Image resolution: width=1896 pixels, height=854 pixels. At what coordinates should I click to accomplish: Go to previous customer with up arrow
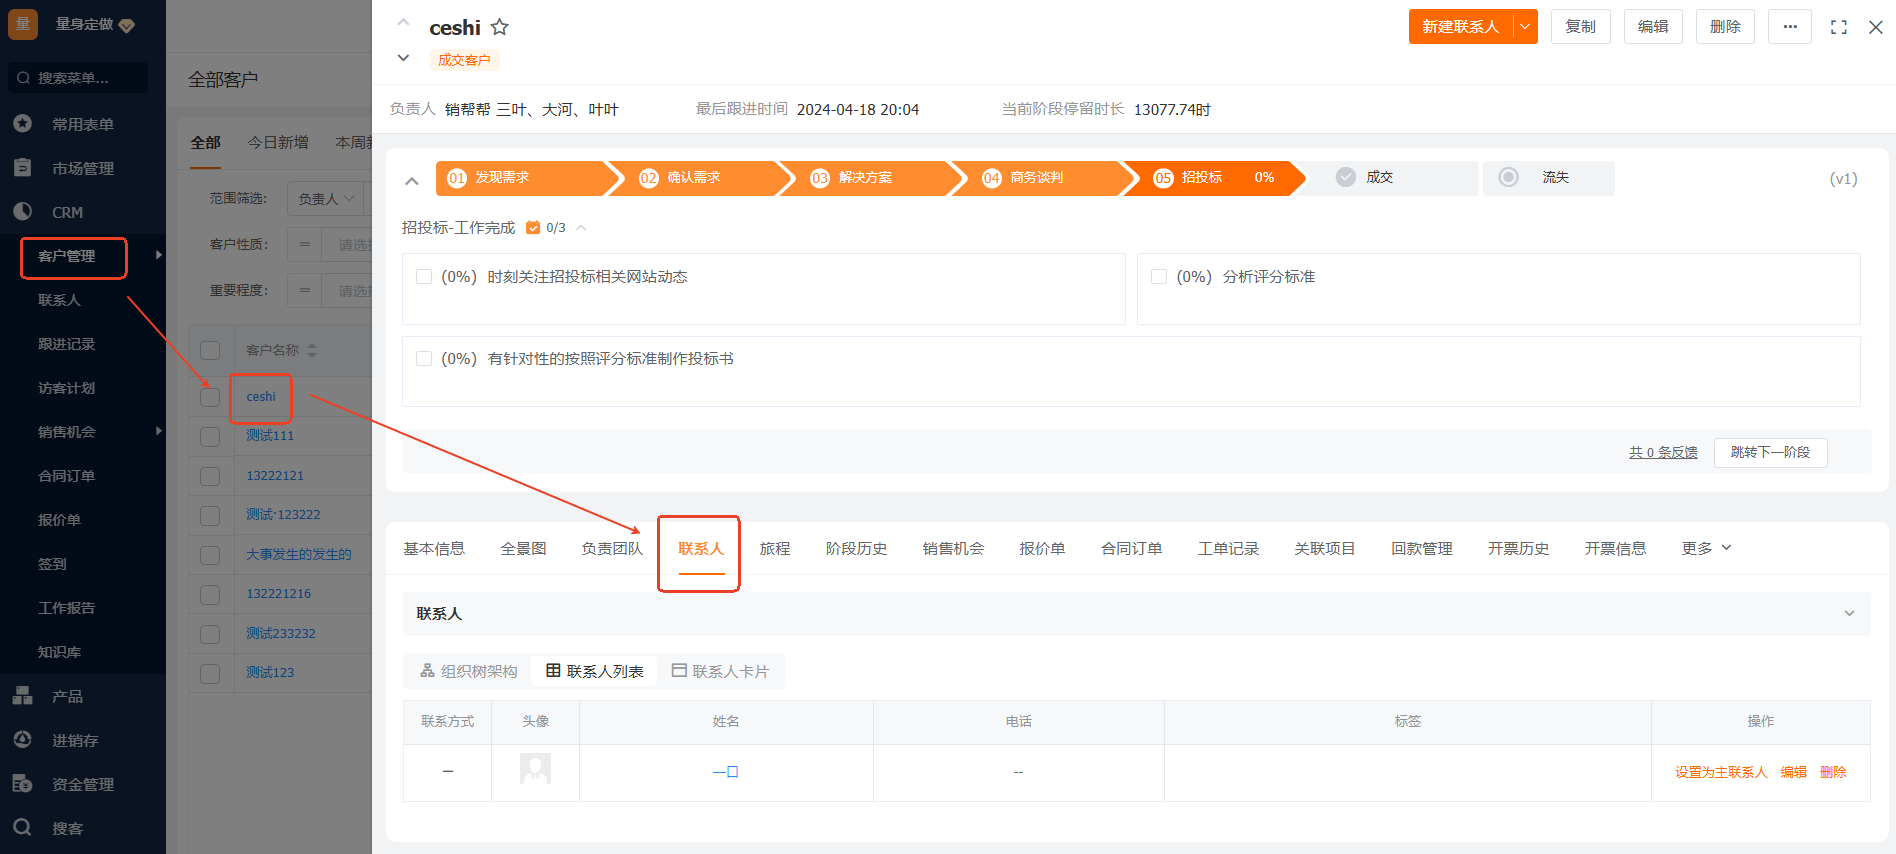click(403, 21)
